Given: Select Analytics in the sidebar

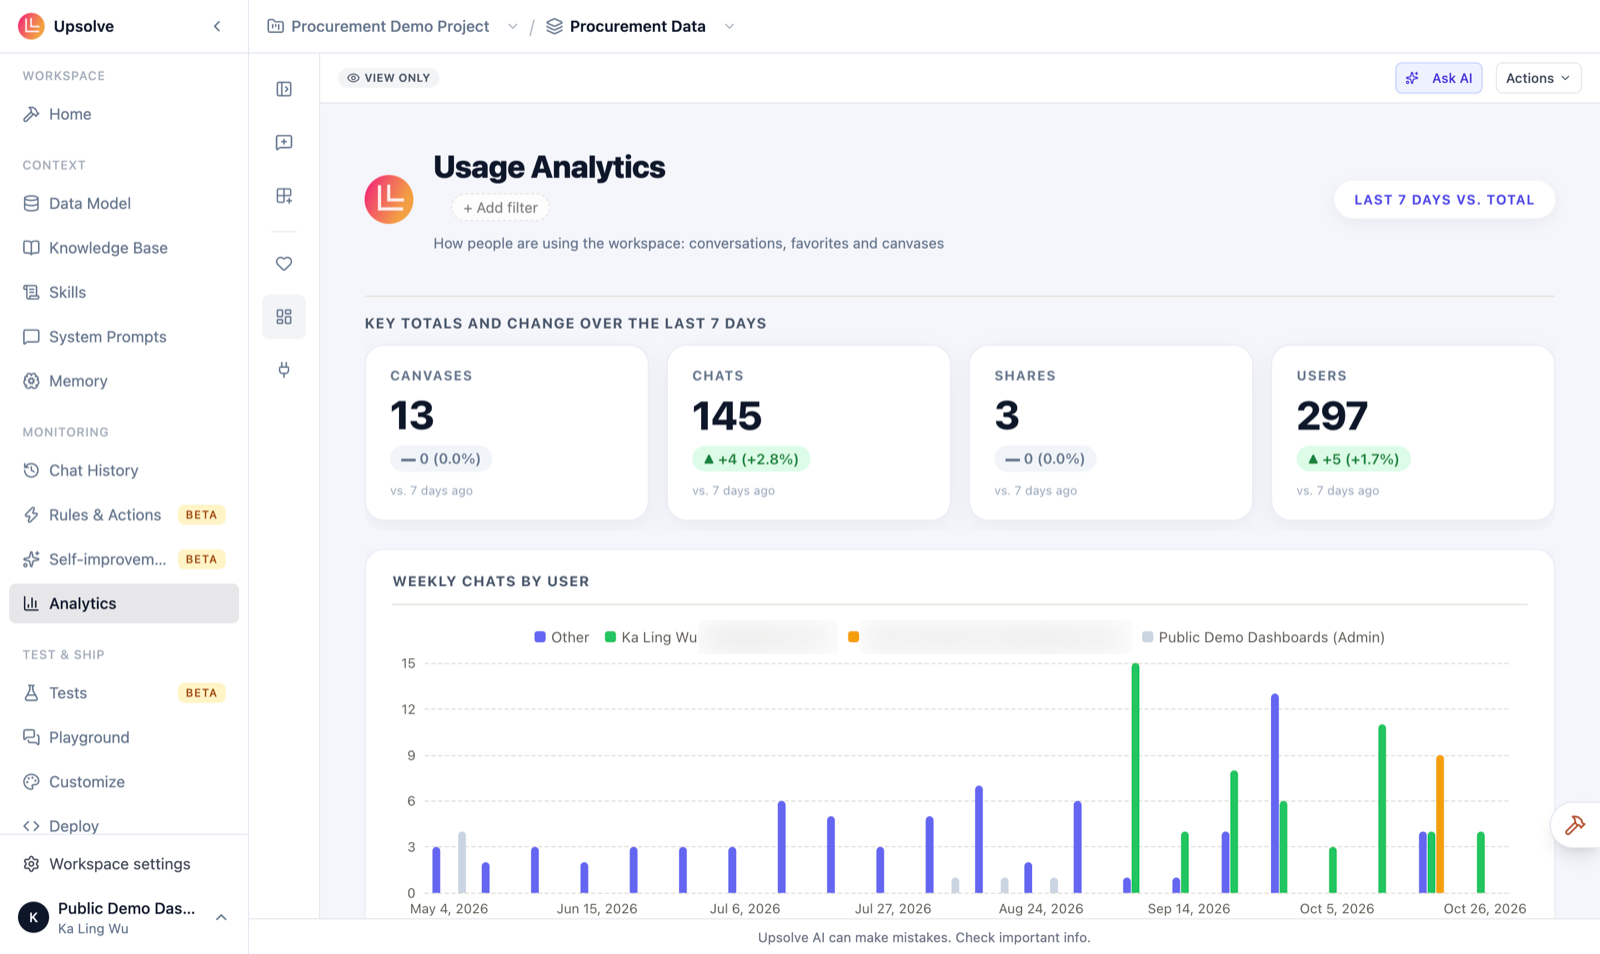Looking at the screenshot, I should (x=124, y=603).
